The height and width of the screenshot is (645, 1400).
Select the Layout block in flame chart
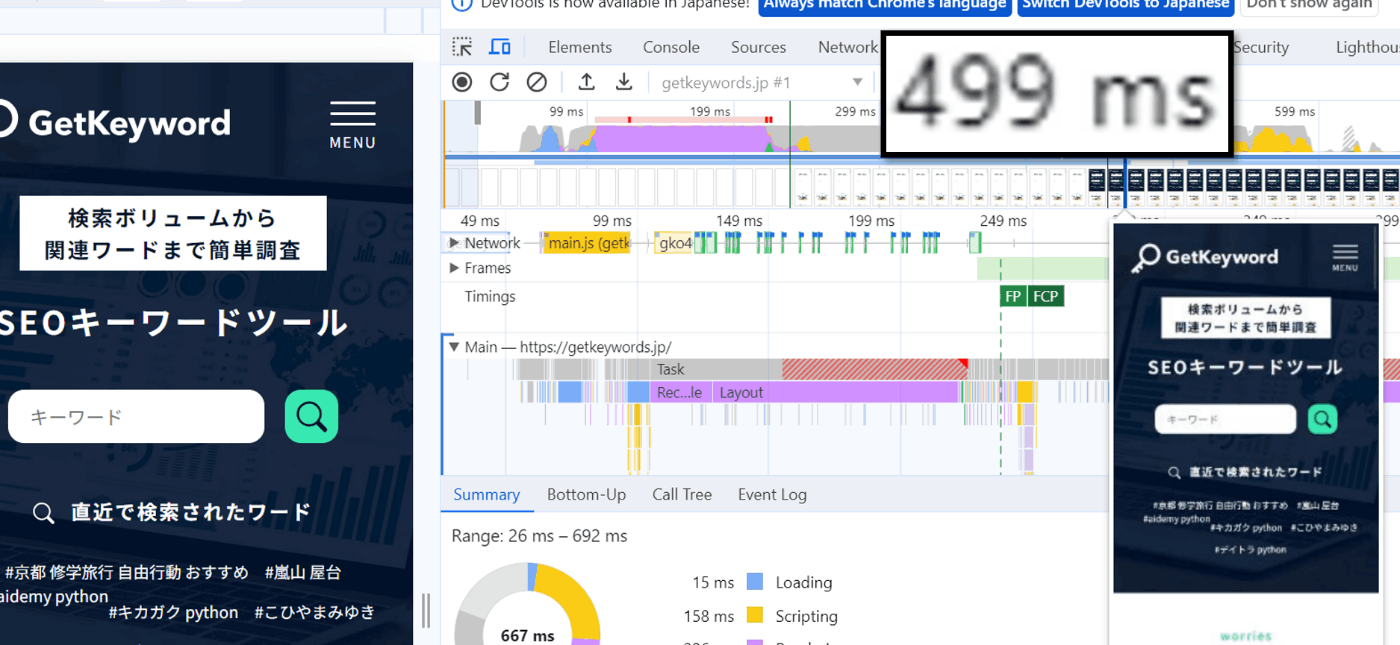tap(835, 393)
